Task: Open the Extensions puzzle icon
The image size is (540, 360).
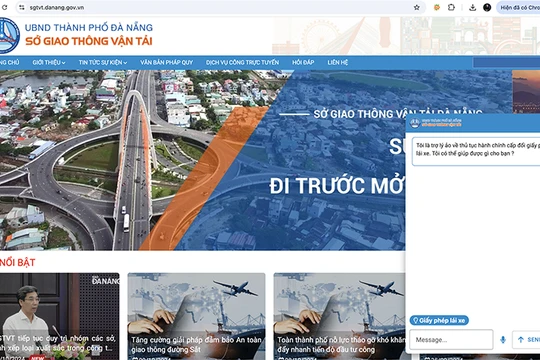Action: 451,7
